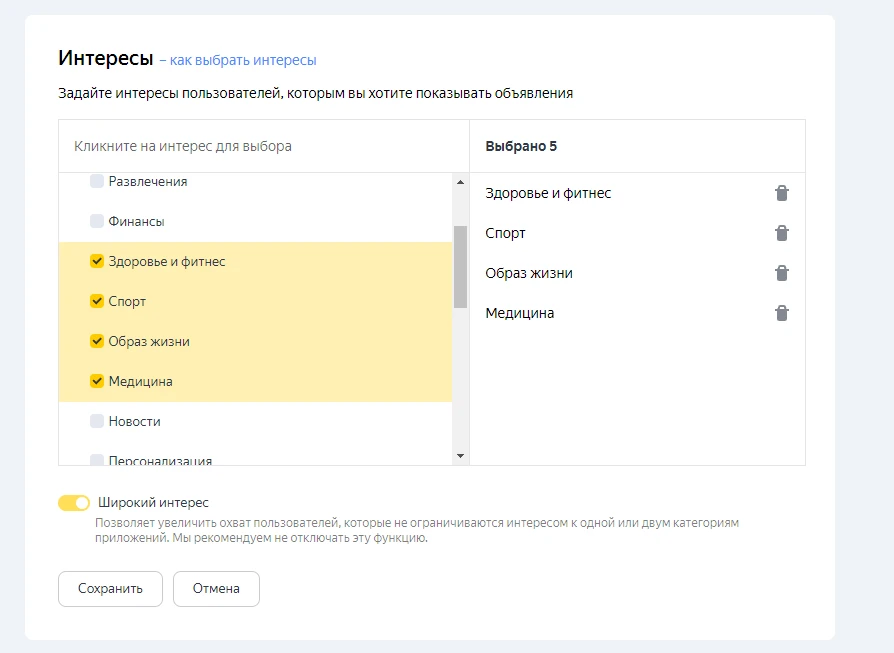Click the Широкий интерес label

(x=153, y=502)
